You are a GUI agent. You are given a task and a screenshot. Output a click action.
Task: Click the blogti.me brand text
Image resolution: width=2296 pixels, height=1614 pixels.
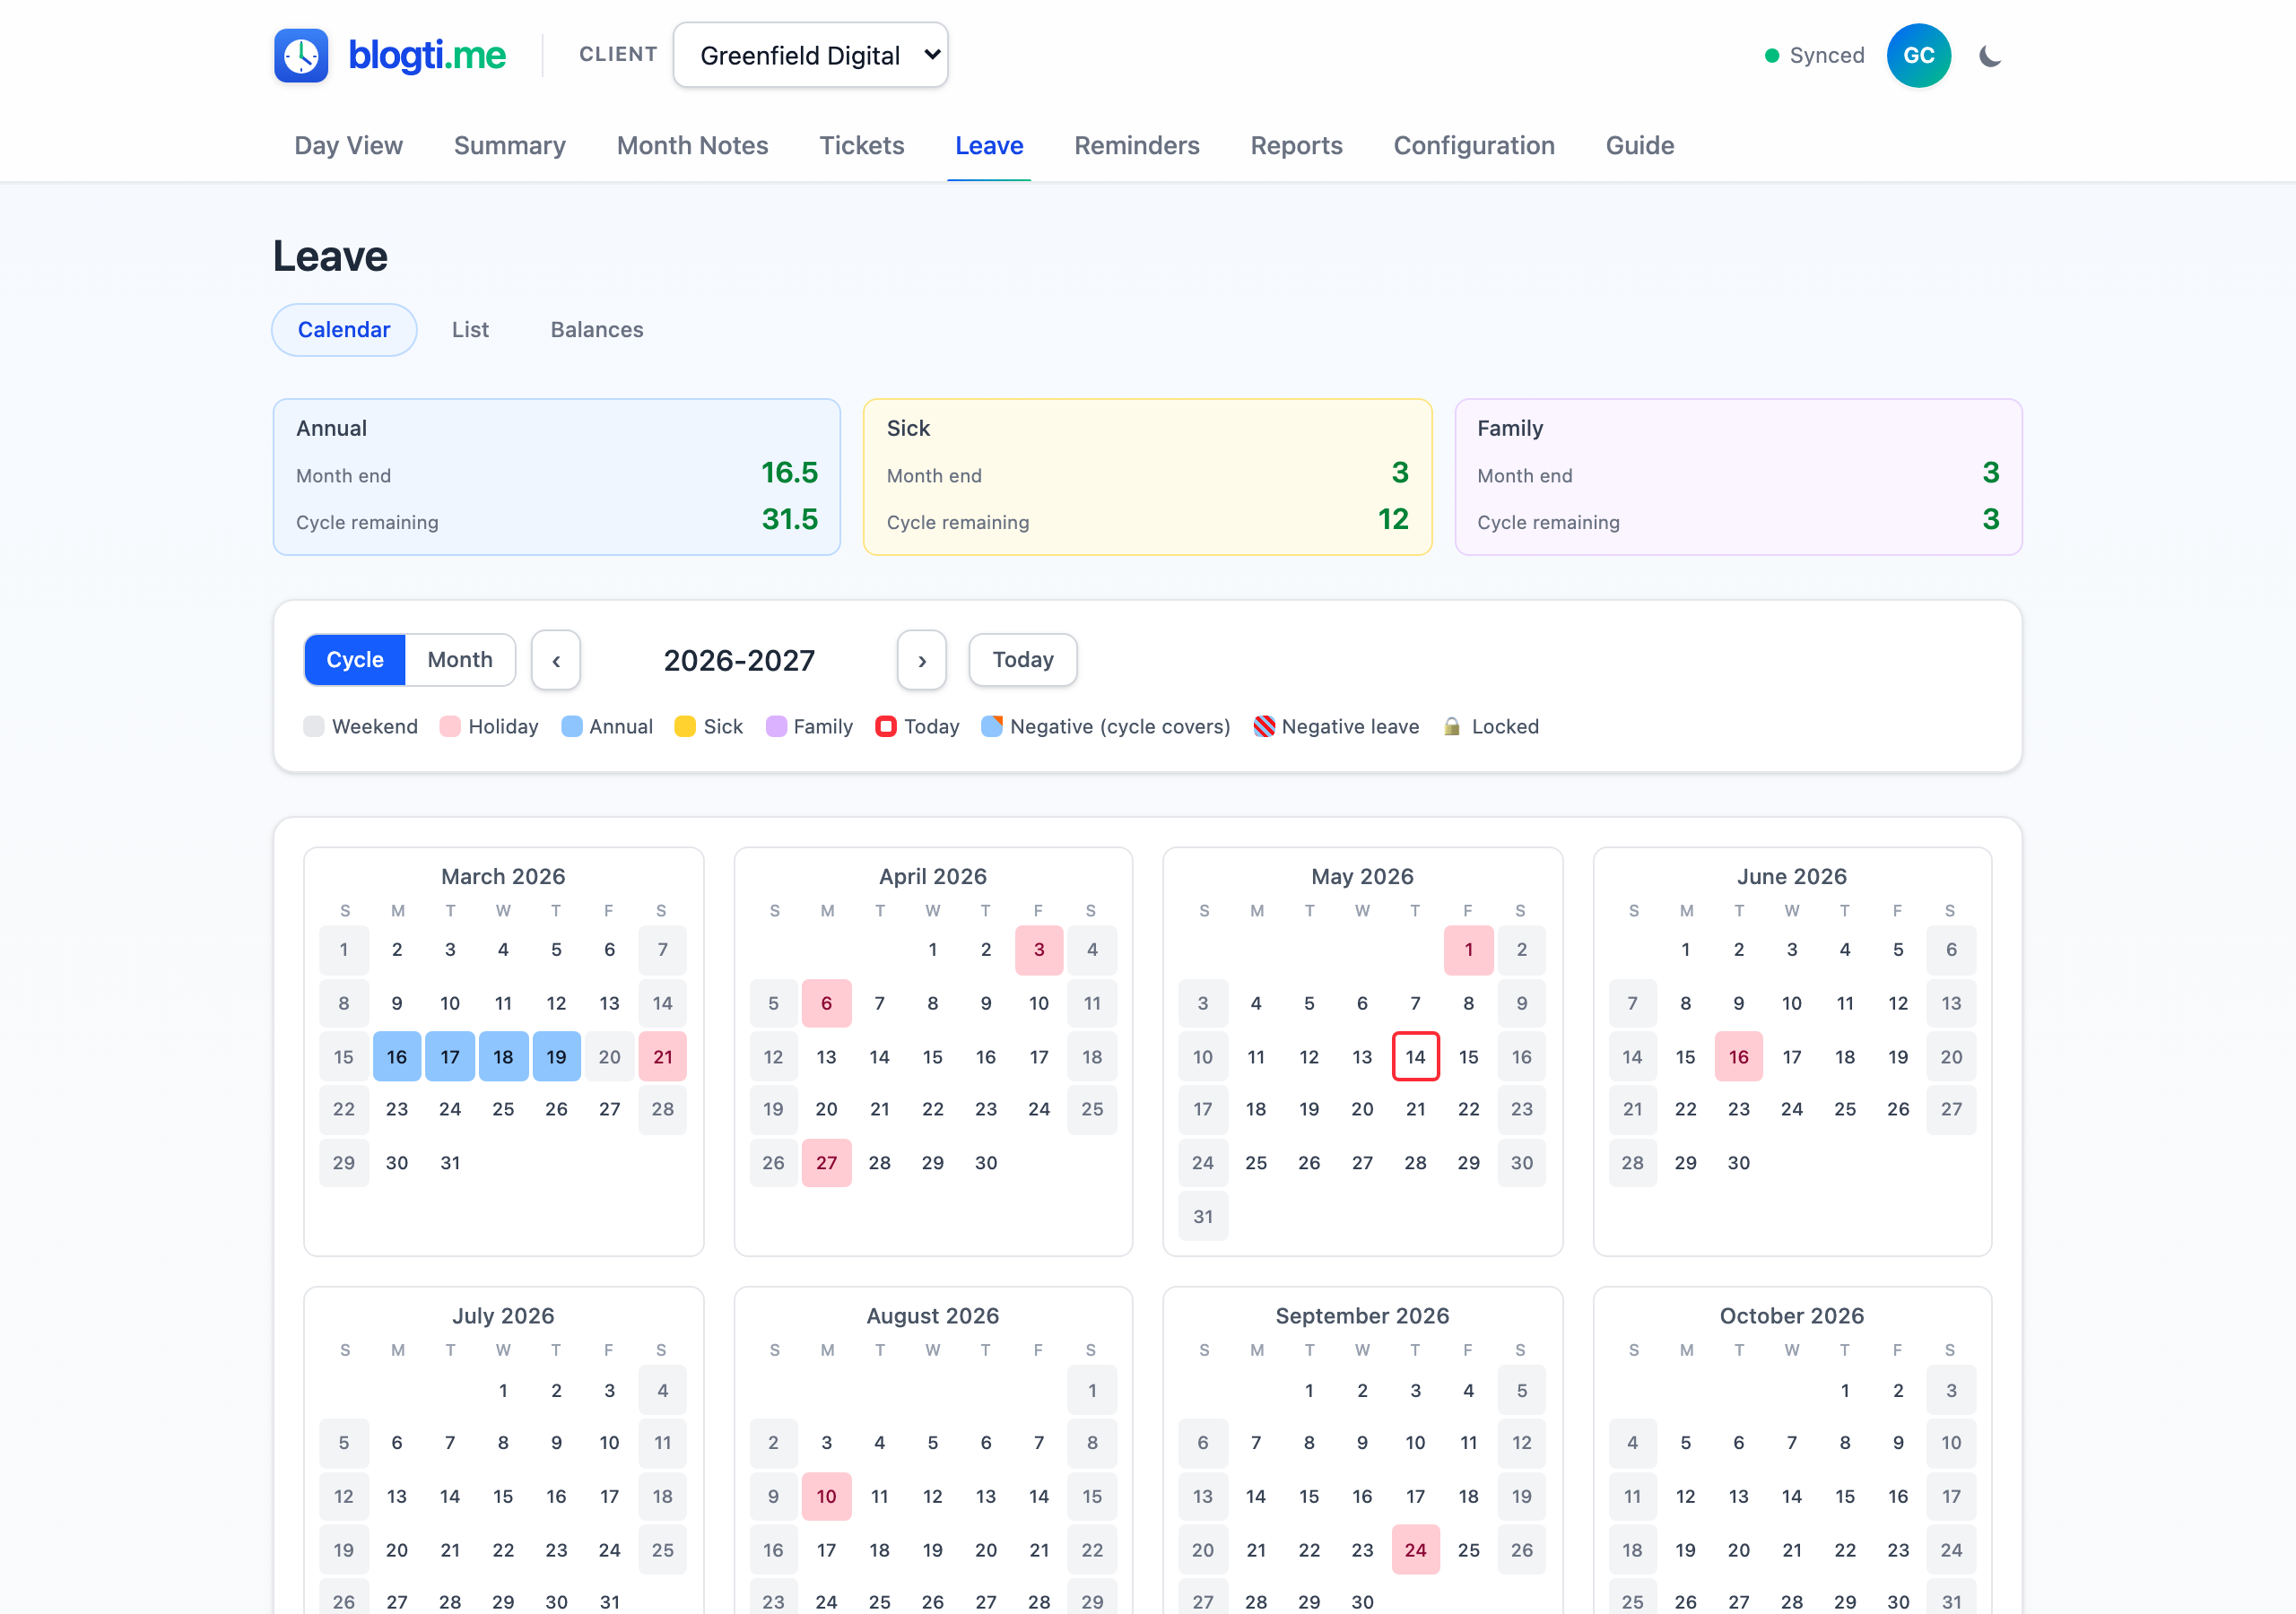click(x=427, y=55)
